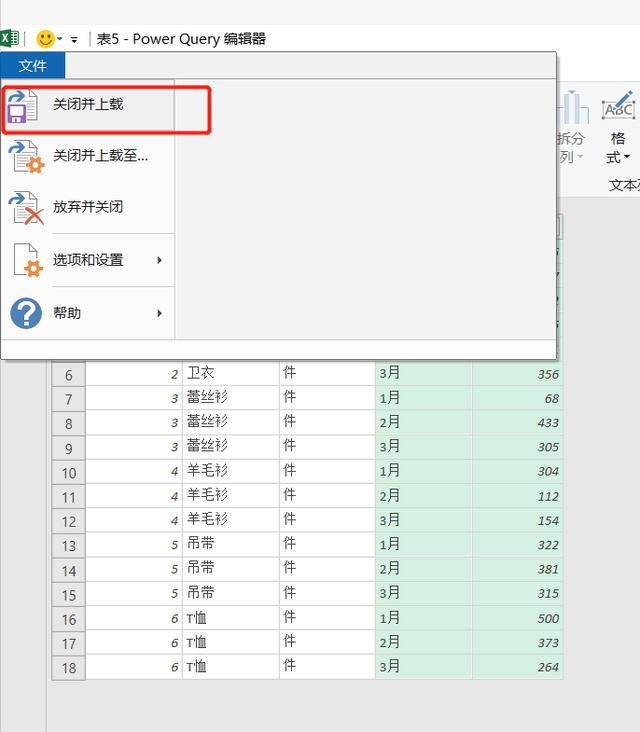Open the quick access toolbar customize dropdown
The width and height of the screenshot is (640, 732).
74,40
